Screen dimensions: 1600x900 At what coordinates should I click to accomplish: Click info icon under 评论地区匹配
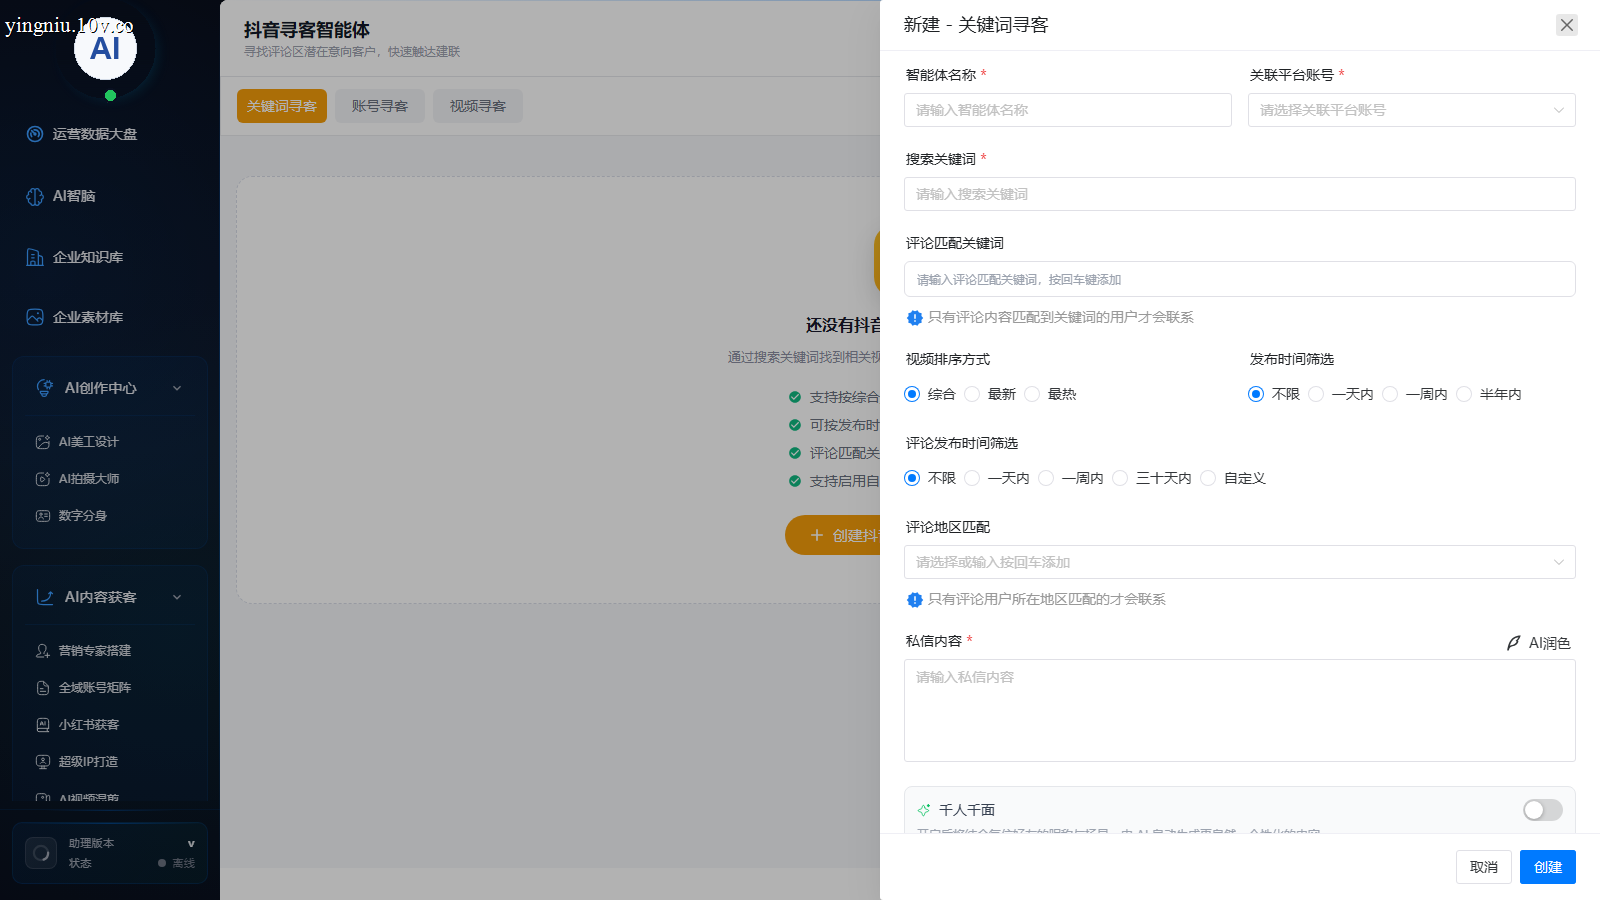coord(914,600)
